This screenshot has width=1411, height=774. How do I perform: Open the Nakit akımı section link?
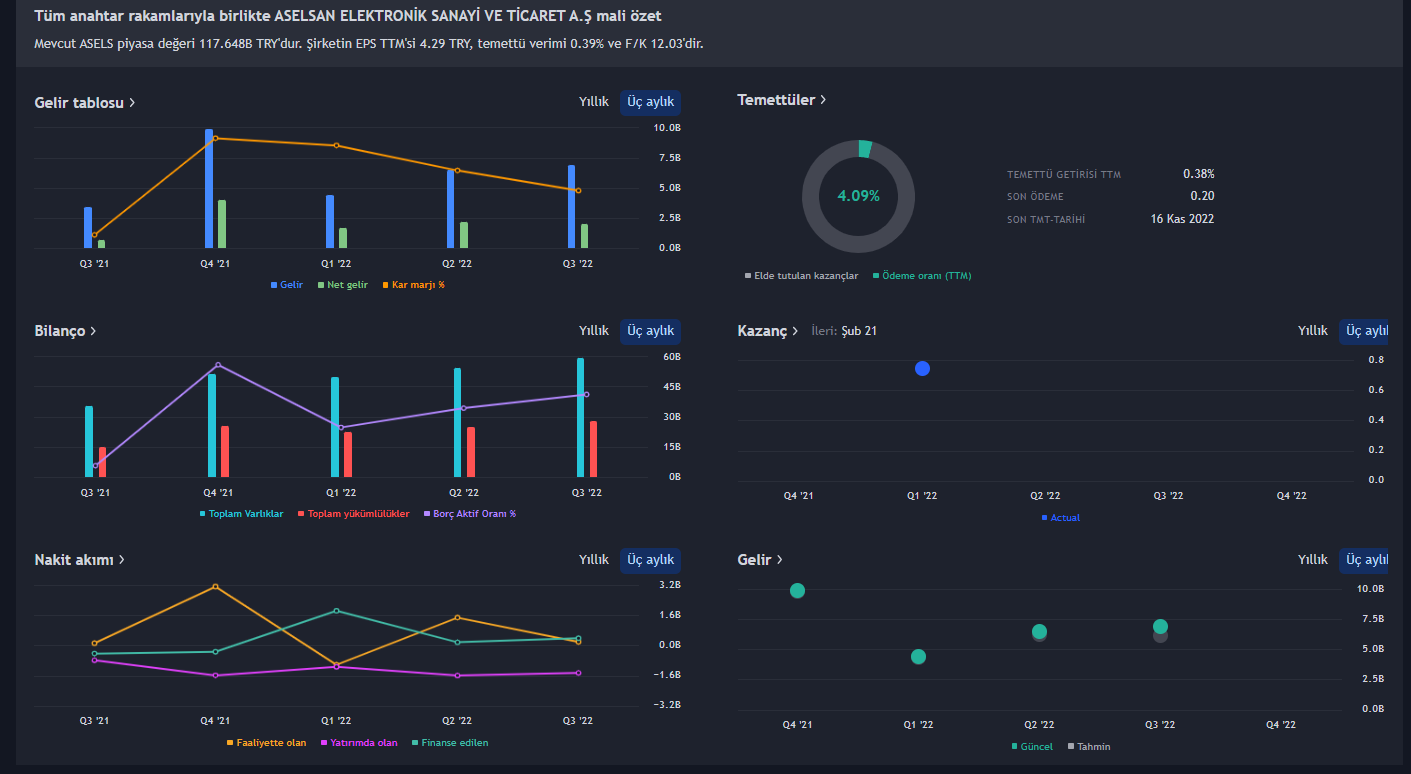(x=80, y=560)
